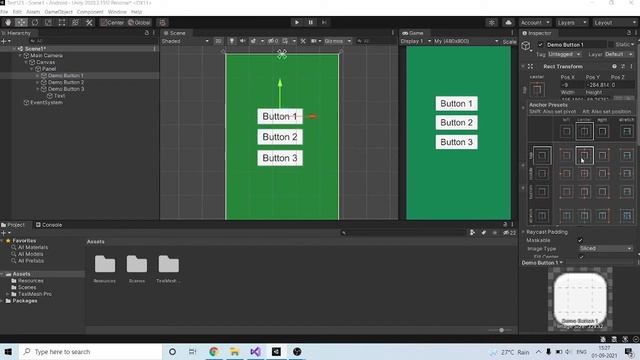Screen dimensions: 640x360
Task: Open the Assets menu
Action: [x=33, y=12]
